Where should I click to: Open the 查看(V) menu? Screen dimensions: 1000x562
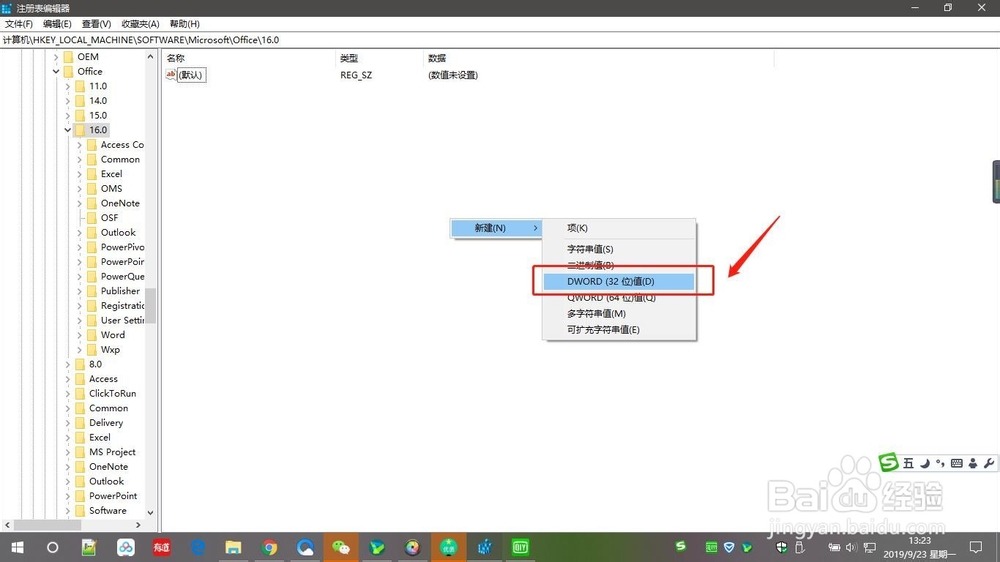point(96,24)
